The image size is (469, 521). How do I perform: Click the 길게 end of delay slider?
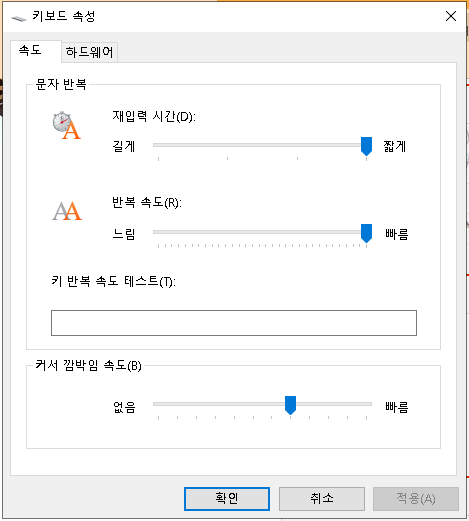point(124,146)
